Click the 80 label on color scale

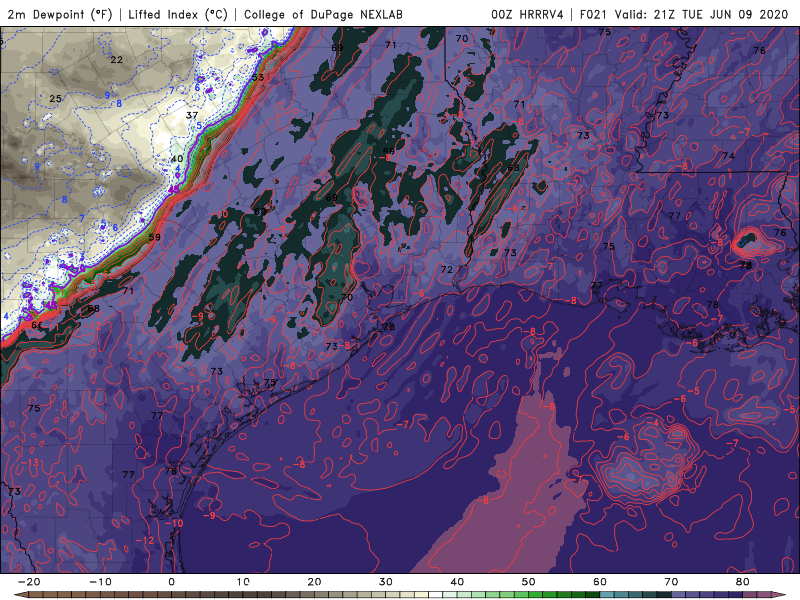(x=743, y=582)
